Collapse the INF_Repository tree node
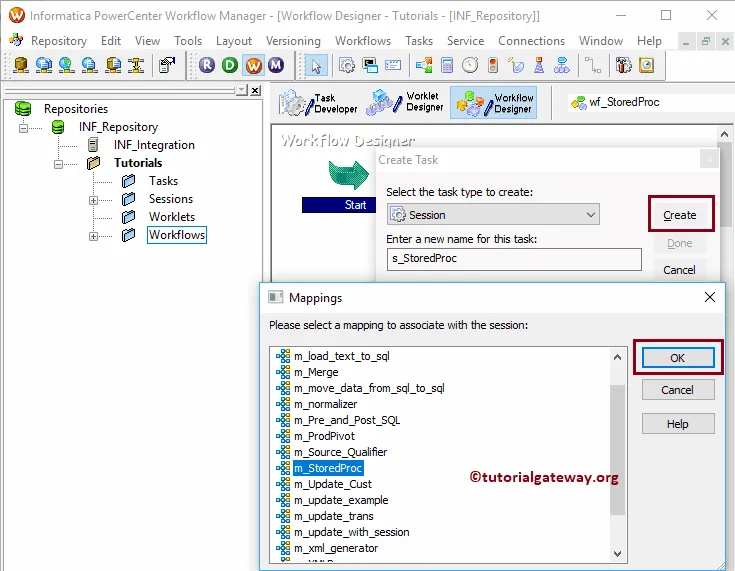Screen dimensions: 735x571 23,128
